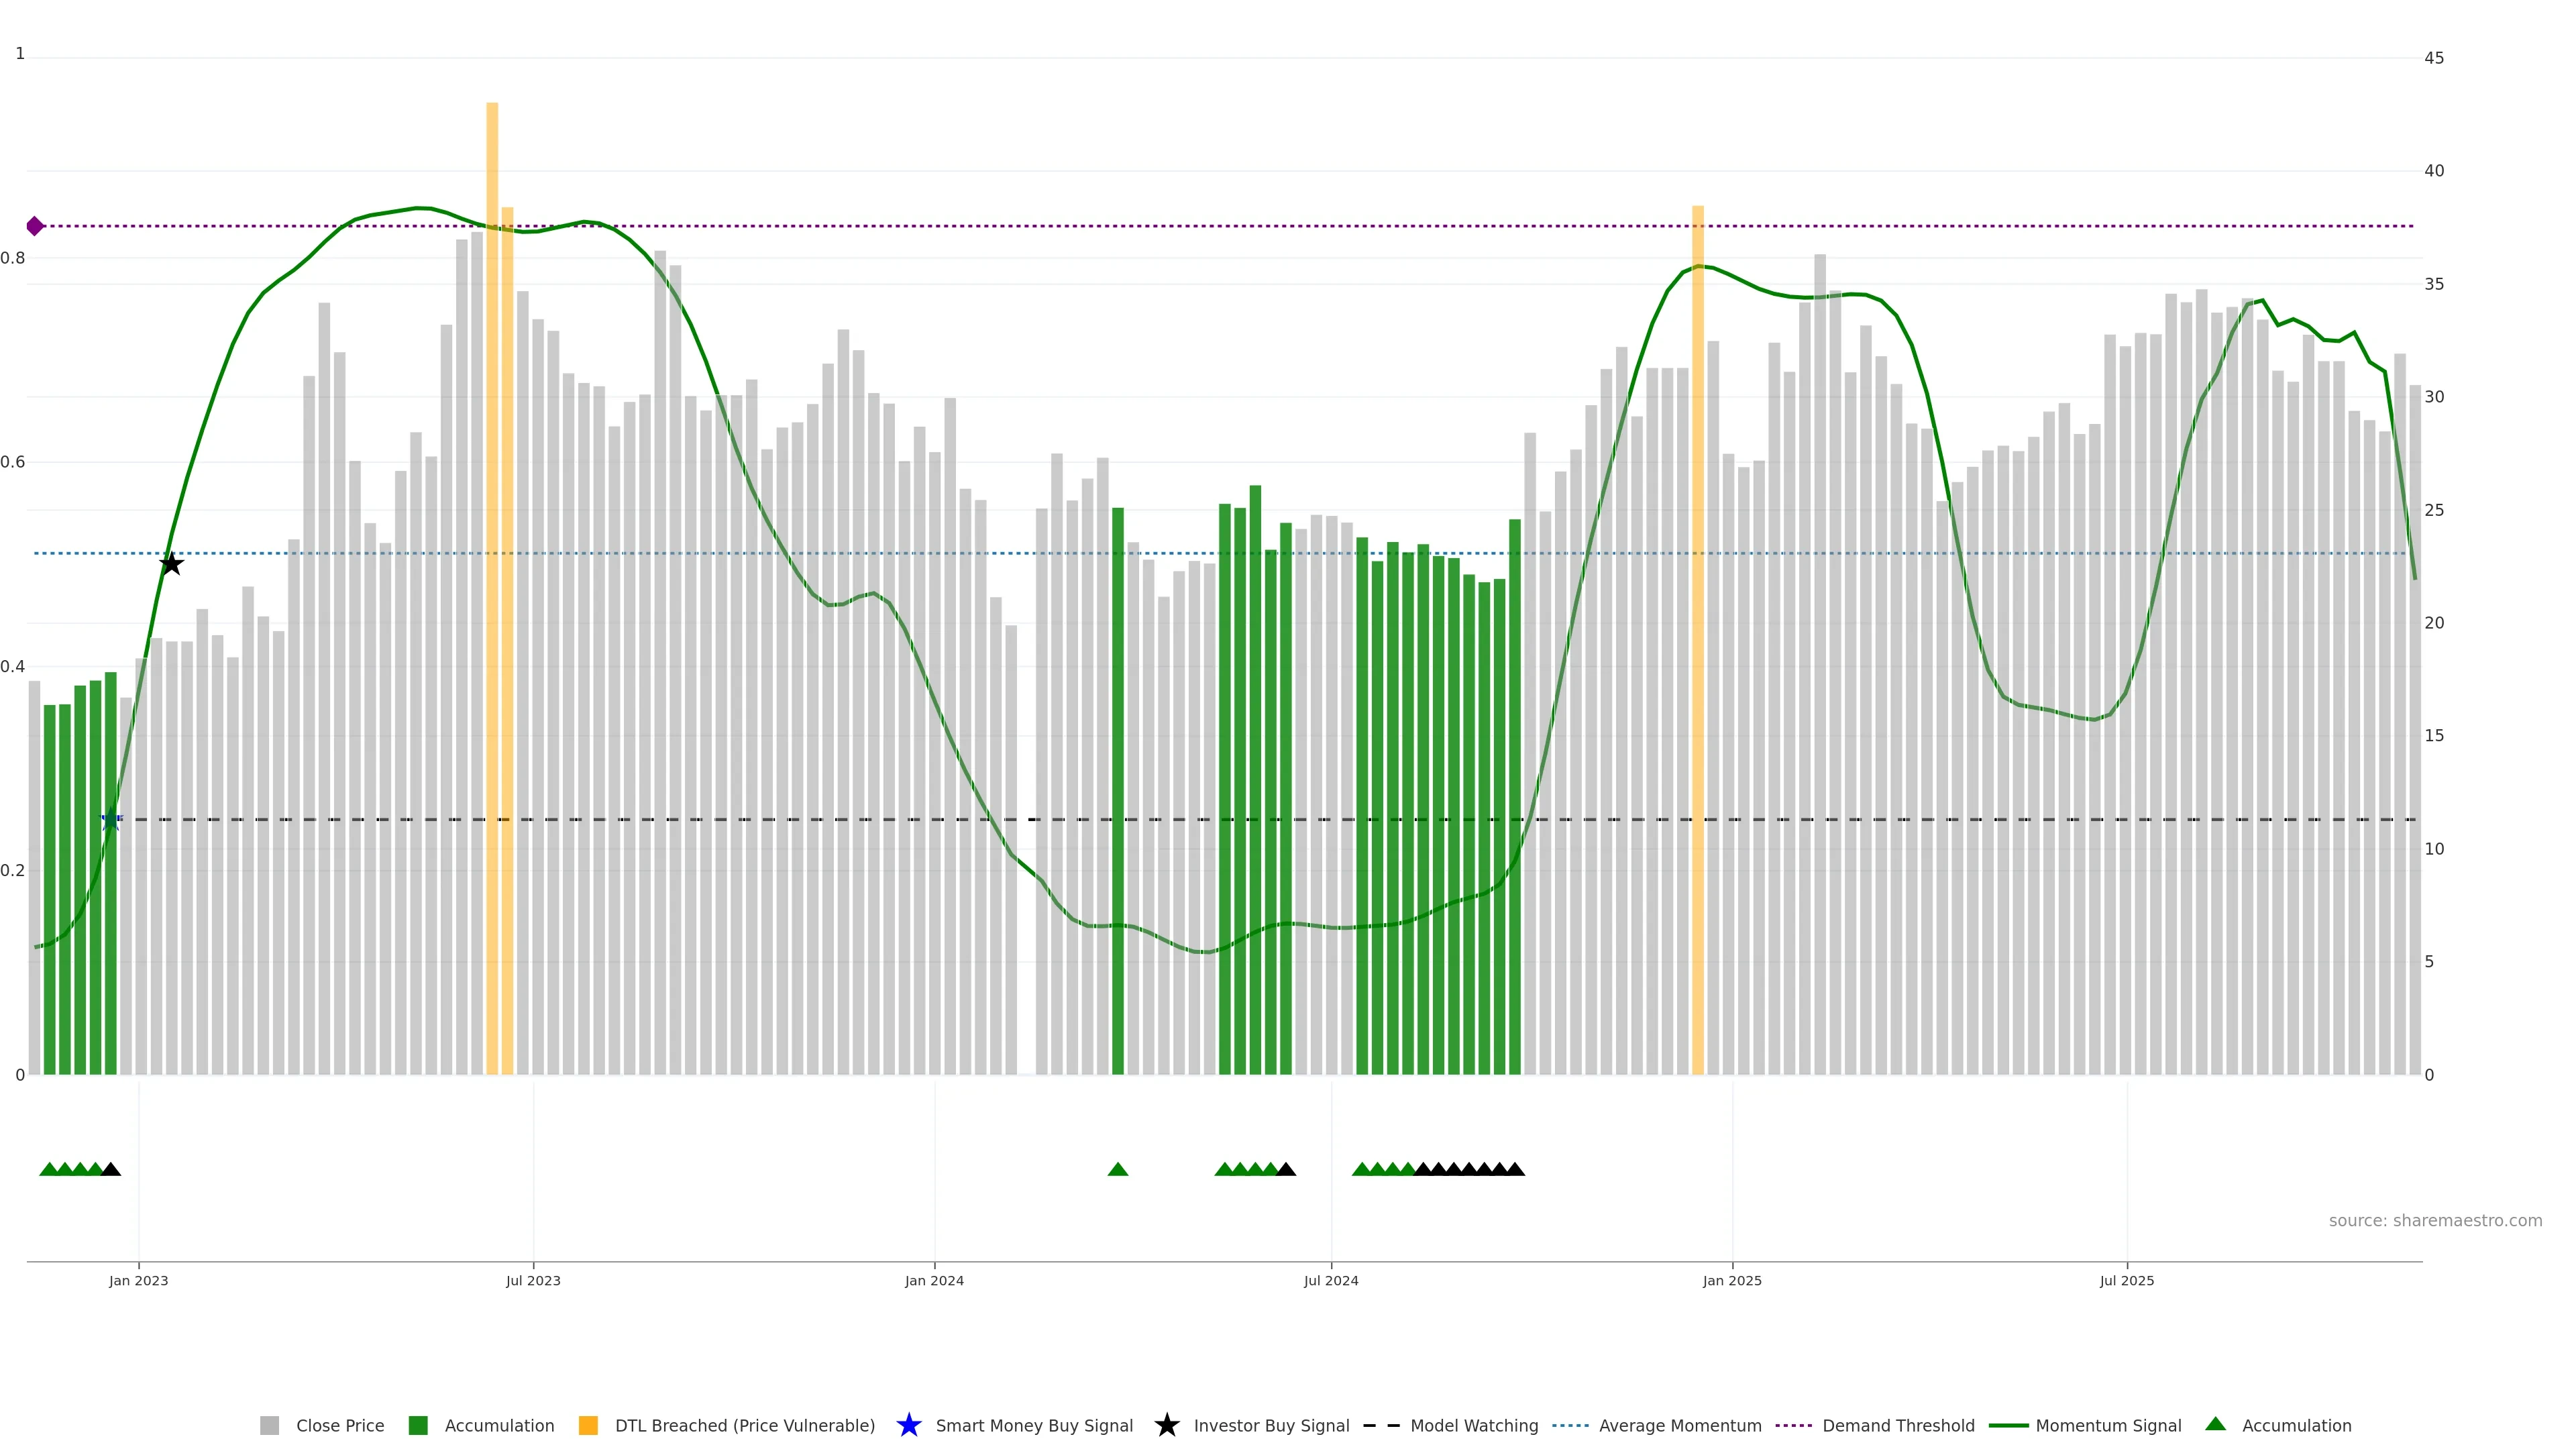Image resolution: width=2576 pixels, height=1449 pixels.
Task: Click the Model Watching dashed legend icon
Action: point(1381,1425)
